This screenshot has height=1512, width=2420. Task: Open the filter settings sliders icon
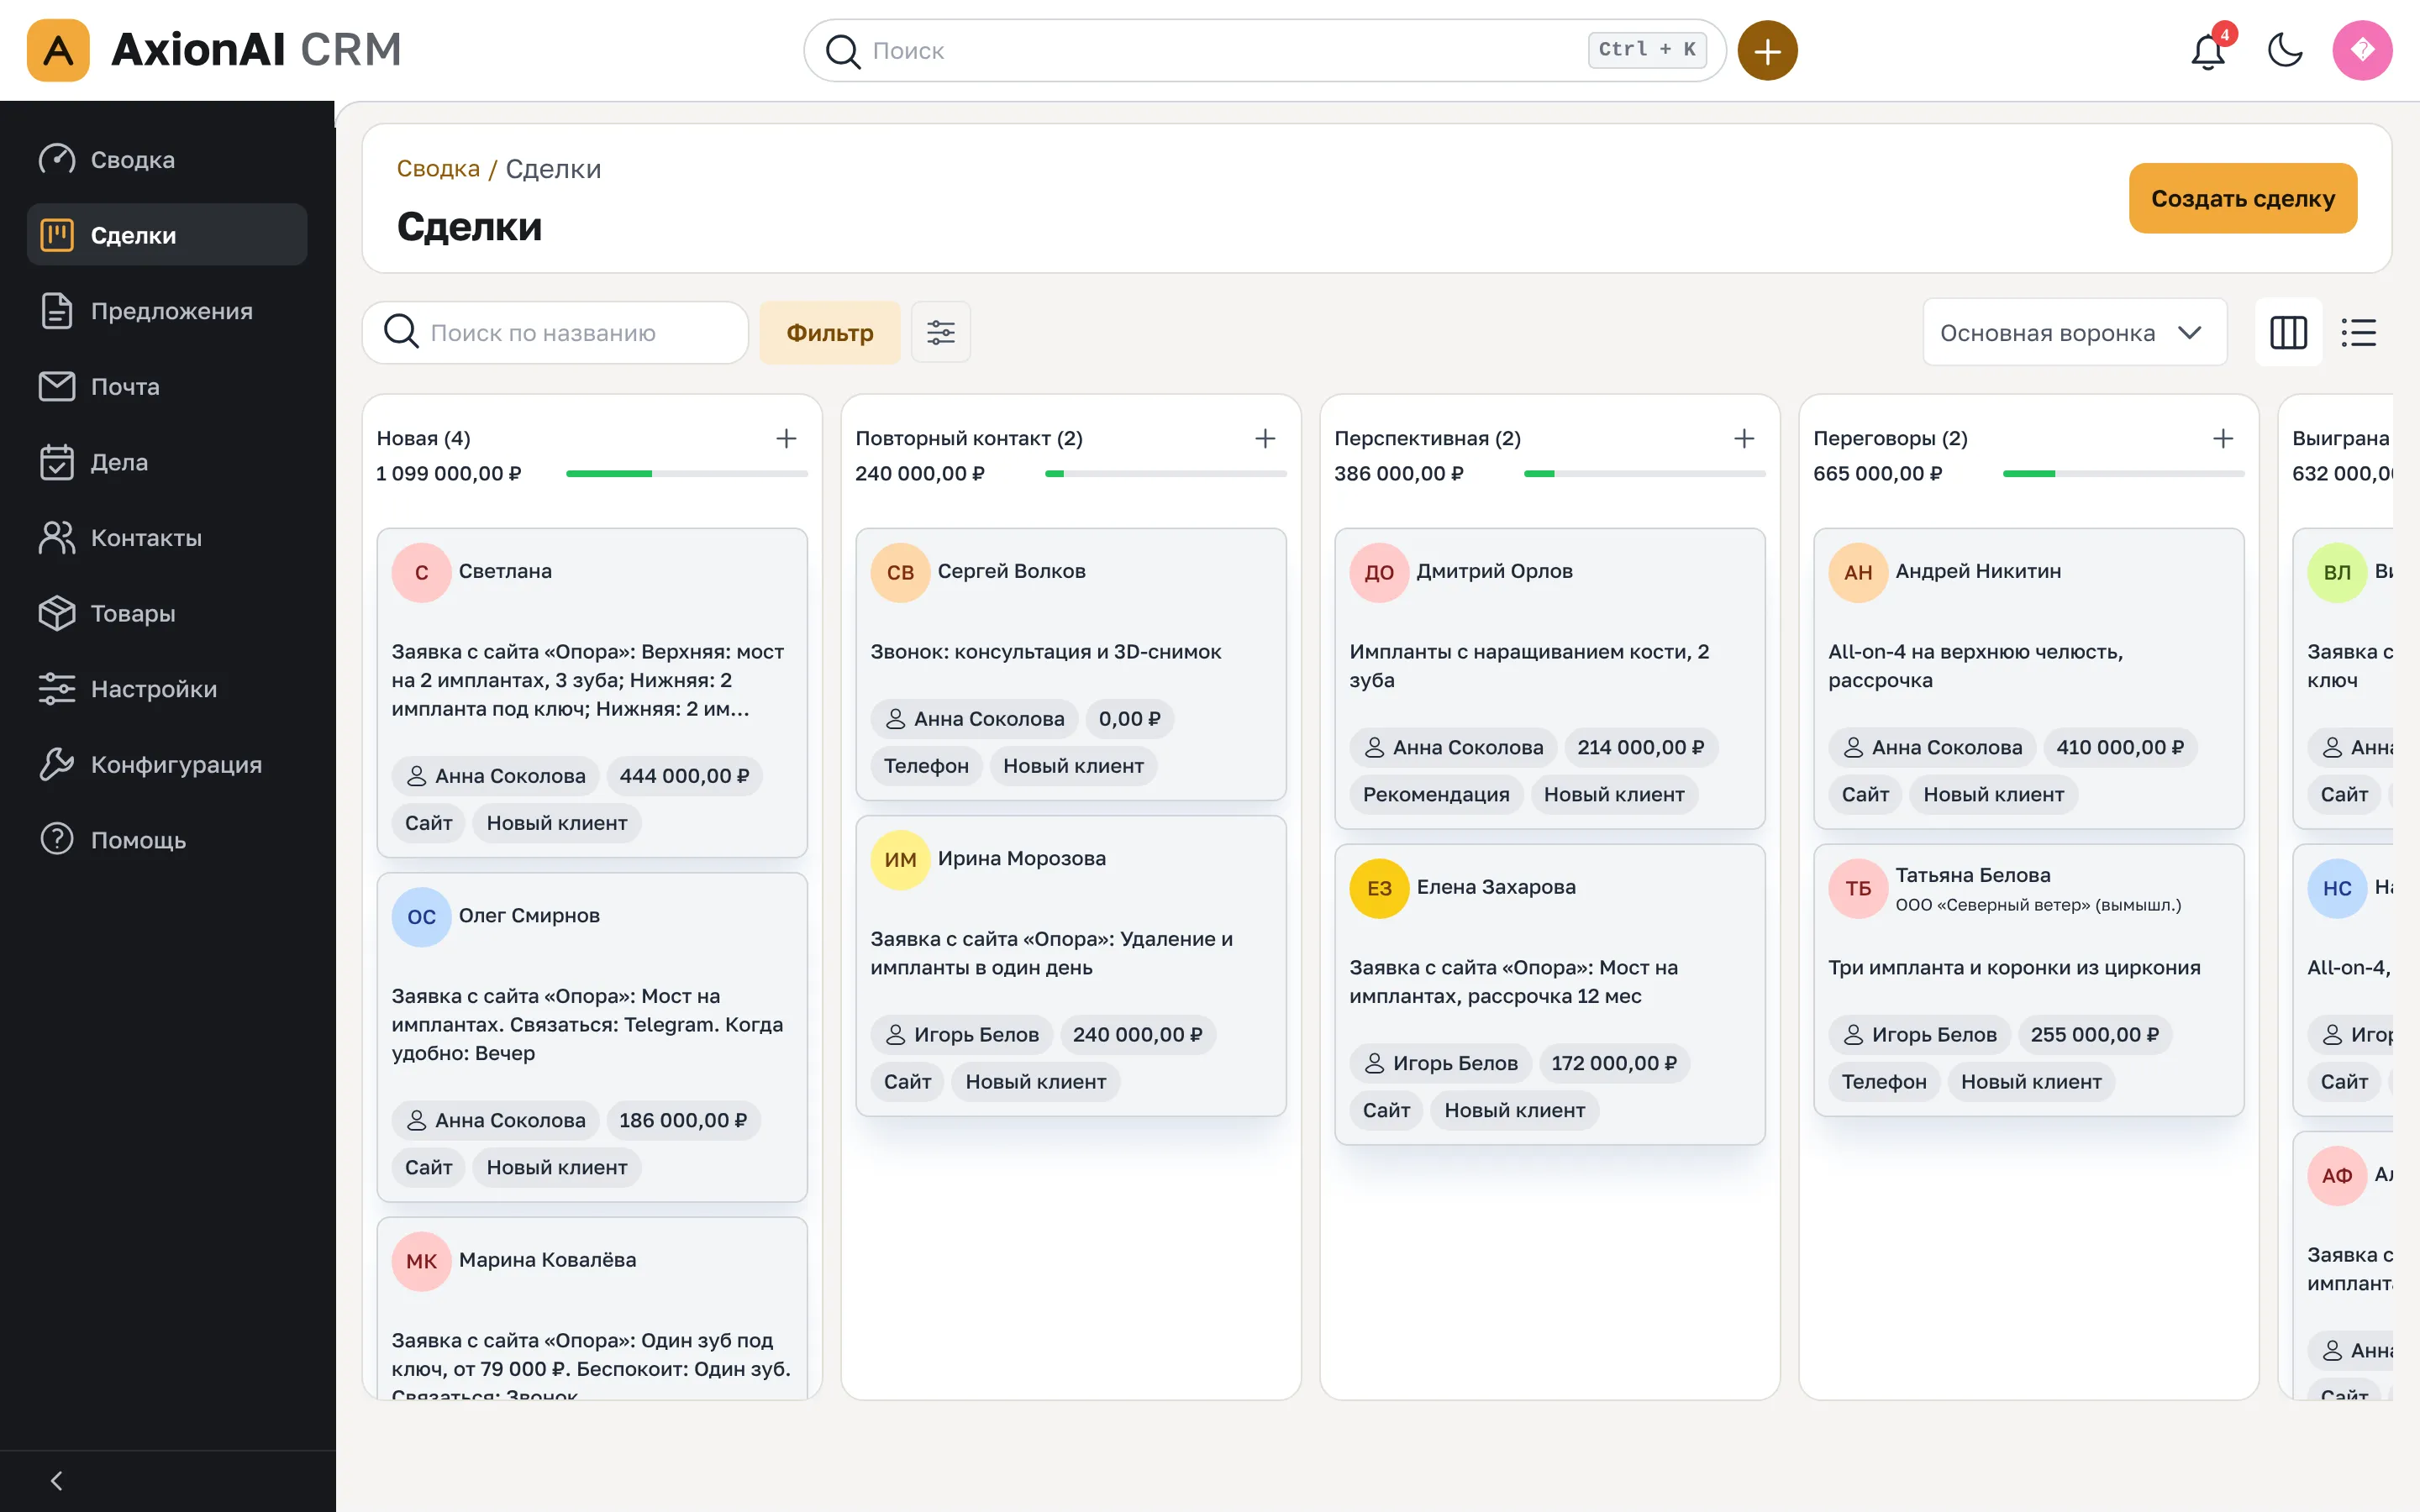point(940,332)
